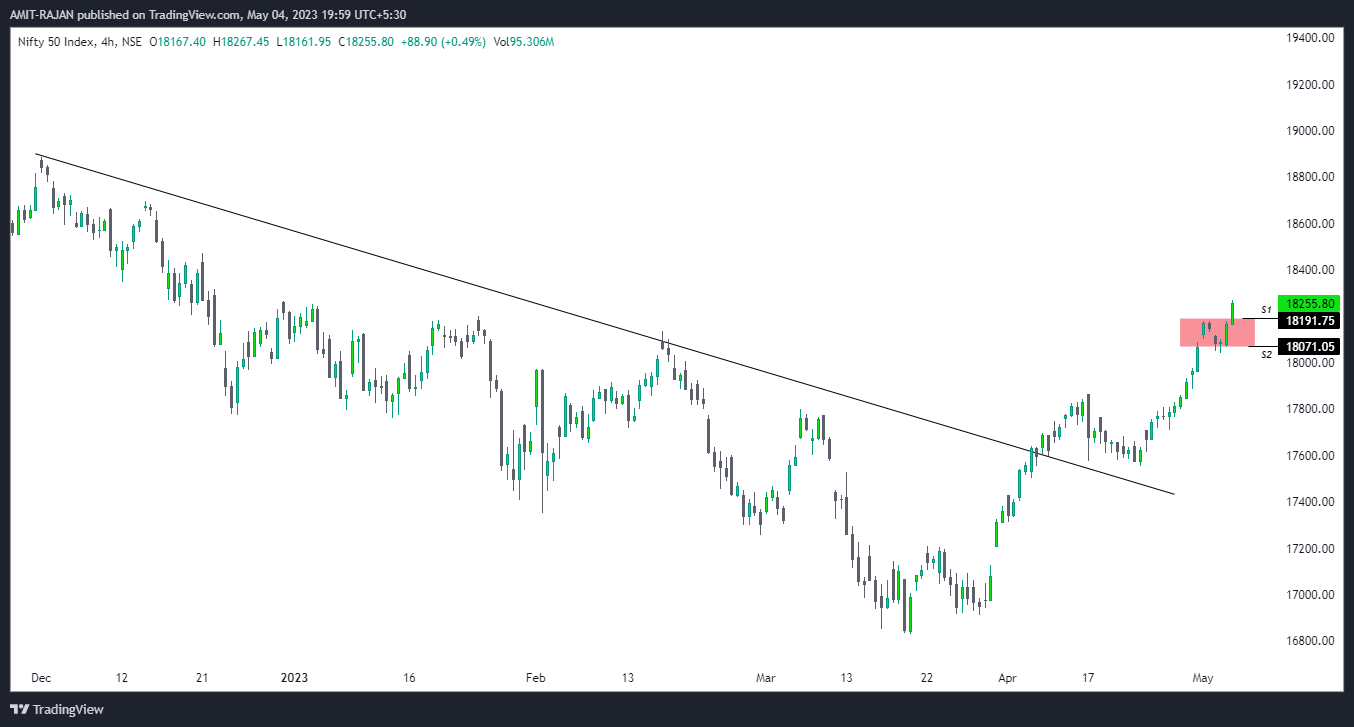Screen dimensions: 1354x727
Task: Select the pink support zone rectangle
Action: (x=1217, y=333)
